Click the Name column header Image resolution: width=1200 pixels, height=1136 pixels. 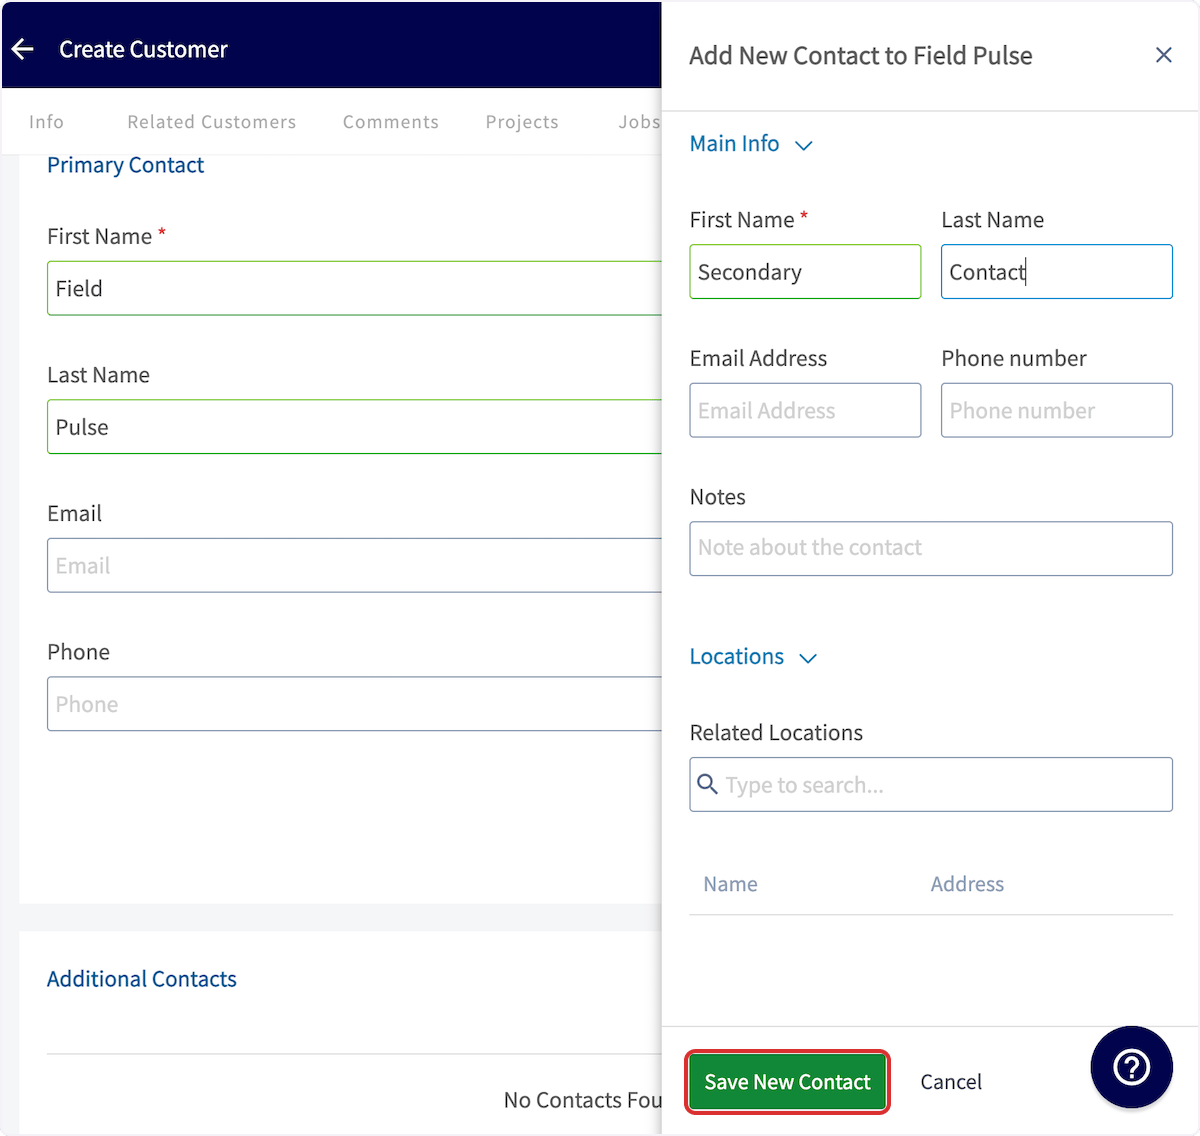(x=730, y=884)
